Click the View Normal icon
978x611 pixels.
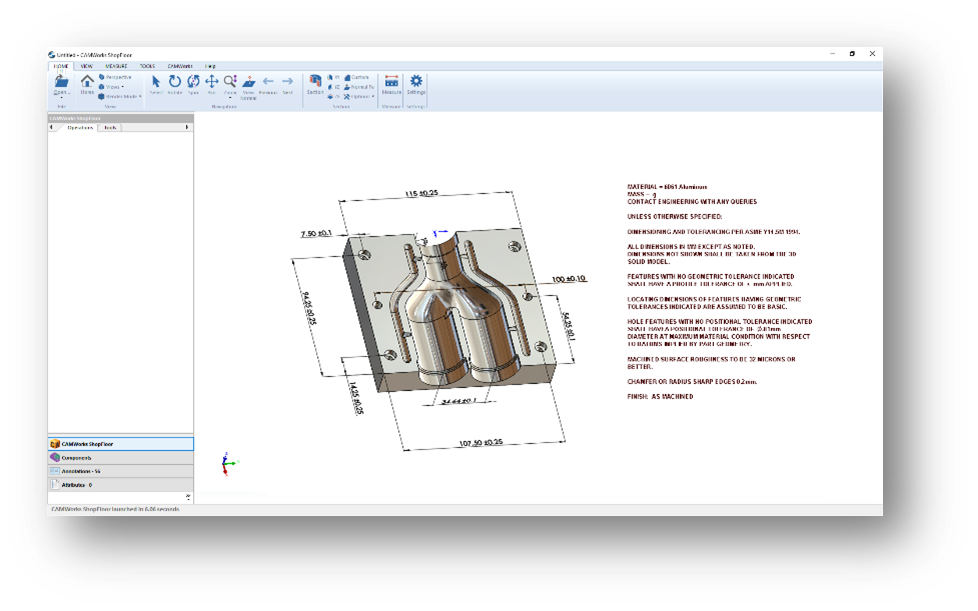pyautogui.click(x=248, y=82)
